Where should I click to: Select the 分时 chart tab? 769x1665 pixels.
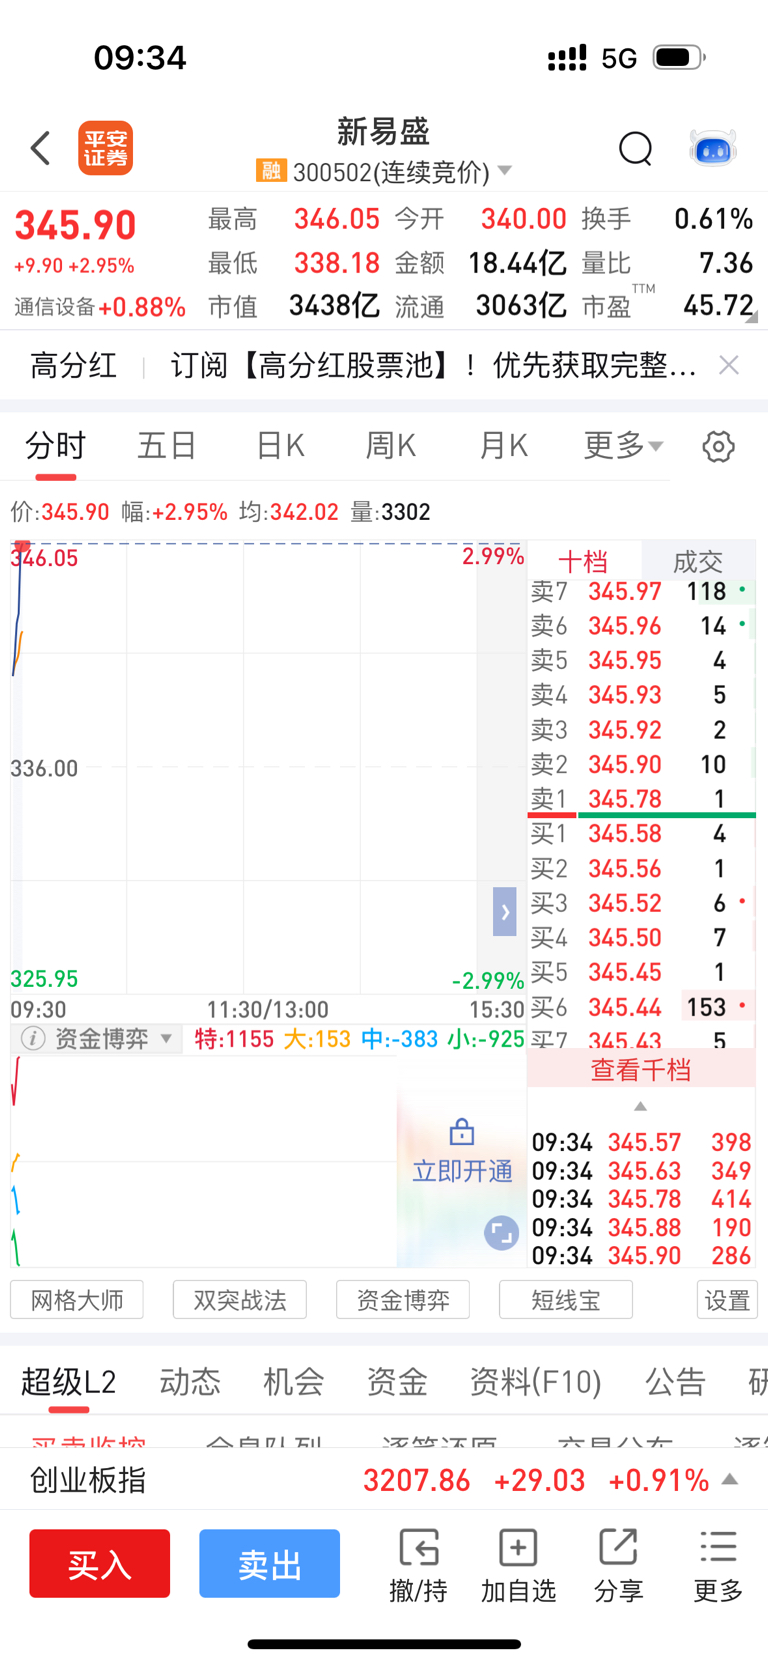tap(56, 446)
